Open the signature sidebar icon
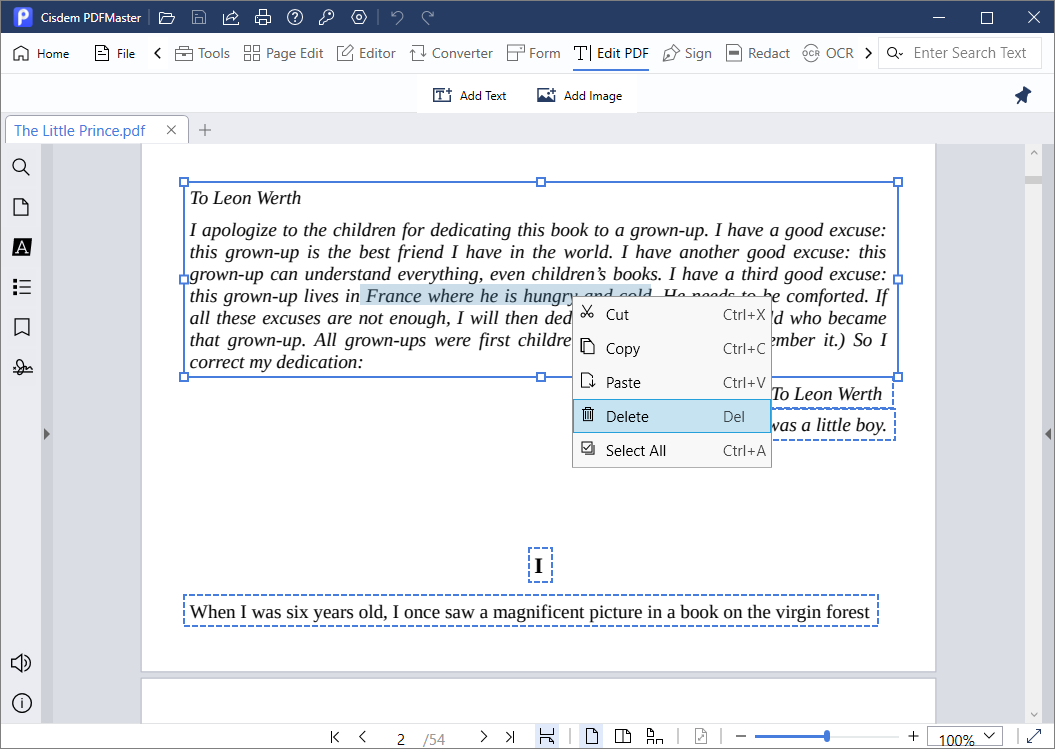 pyautogui.click(x=22, y=367)
